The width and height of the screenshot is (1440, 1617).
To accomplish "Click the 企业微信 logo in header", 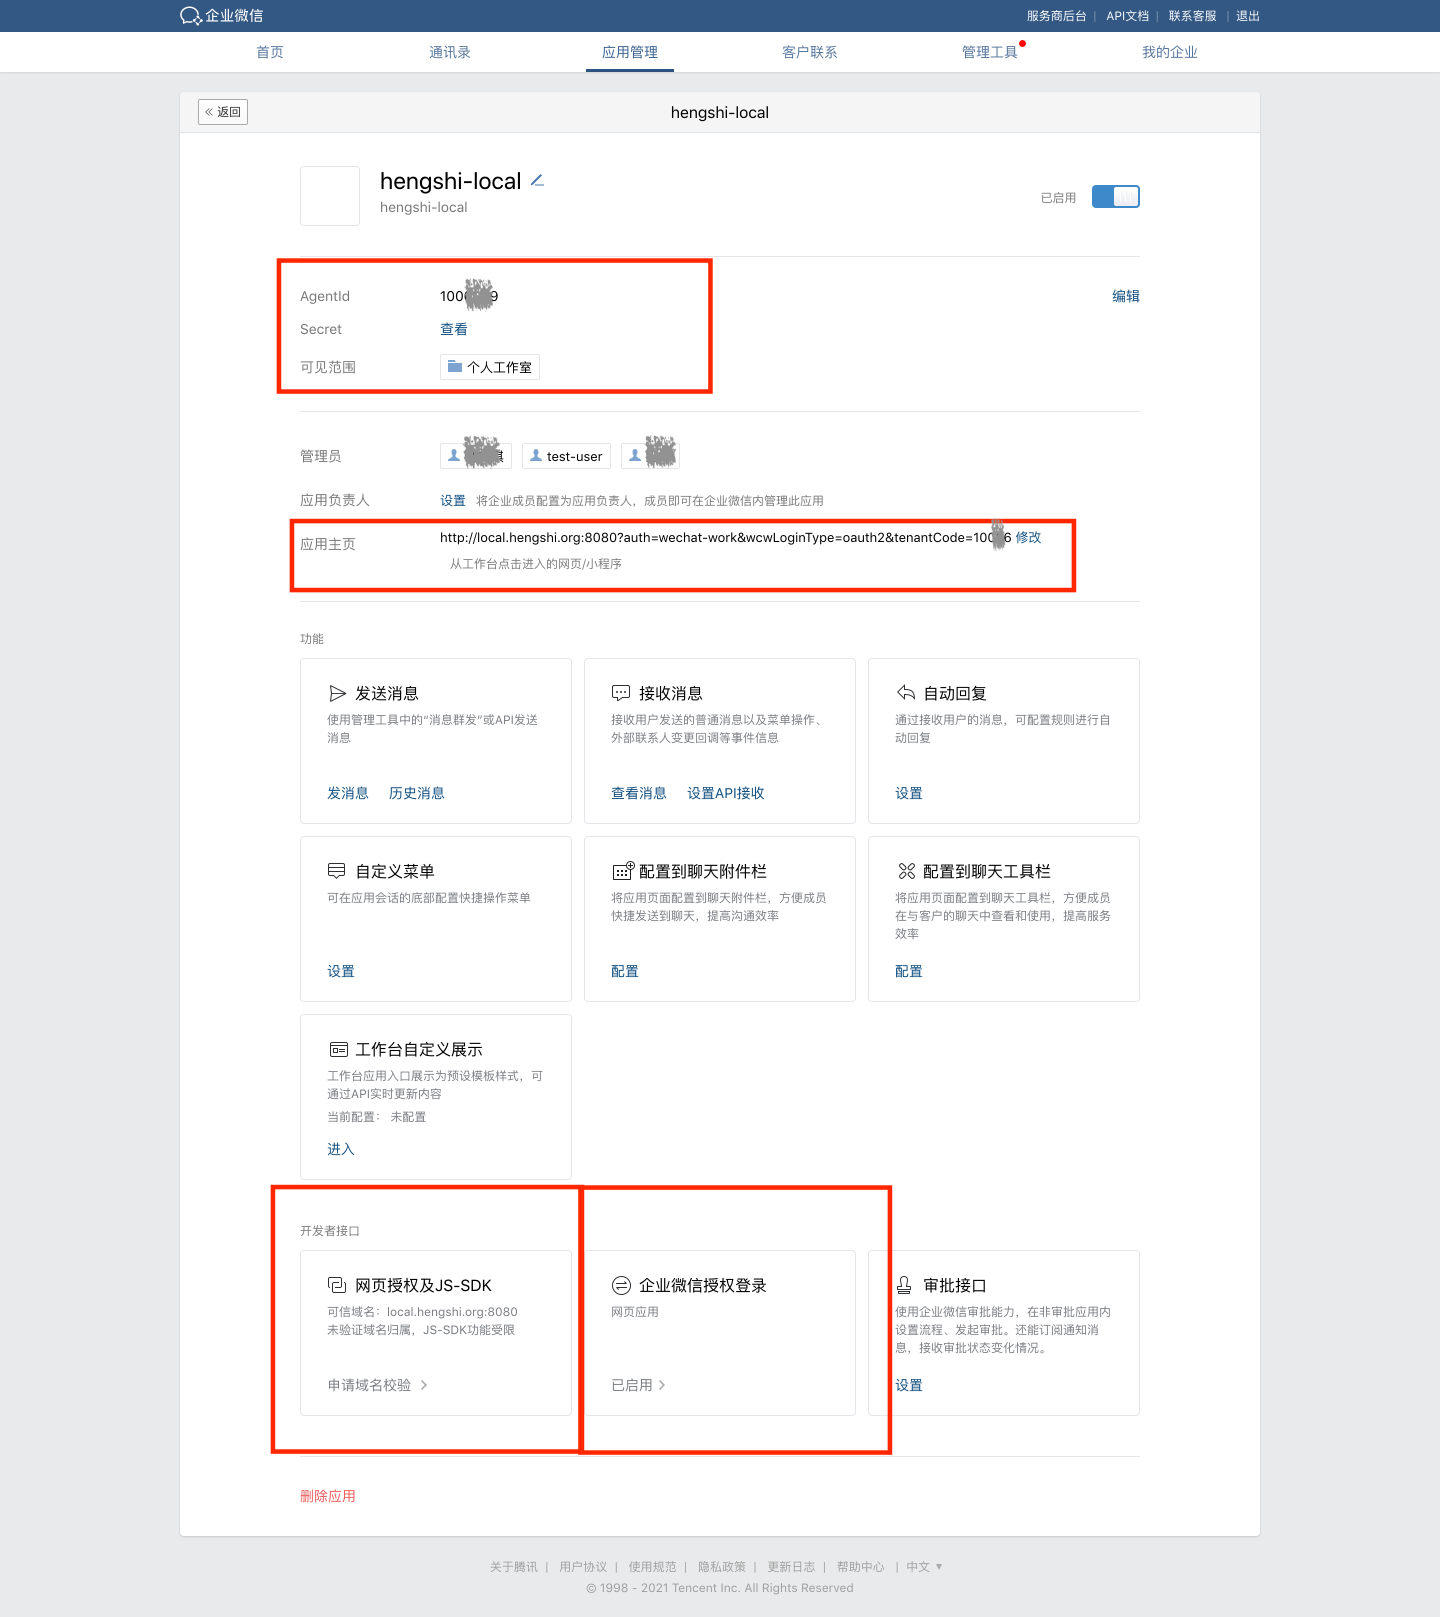I will [x=221, y=16].
